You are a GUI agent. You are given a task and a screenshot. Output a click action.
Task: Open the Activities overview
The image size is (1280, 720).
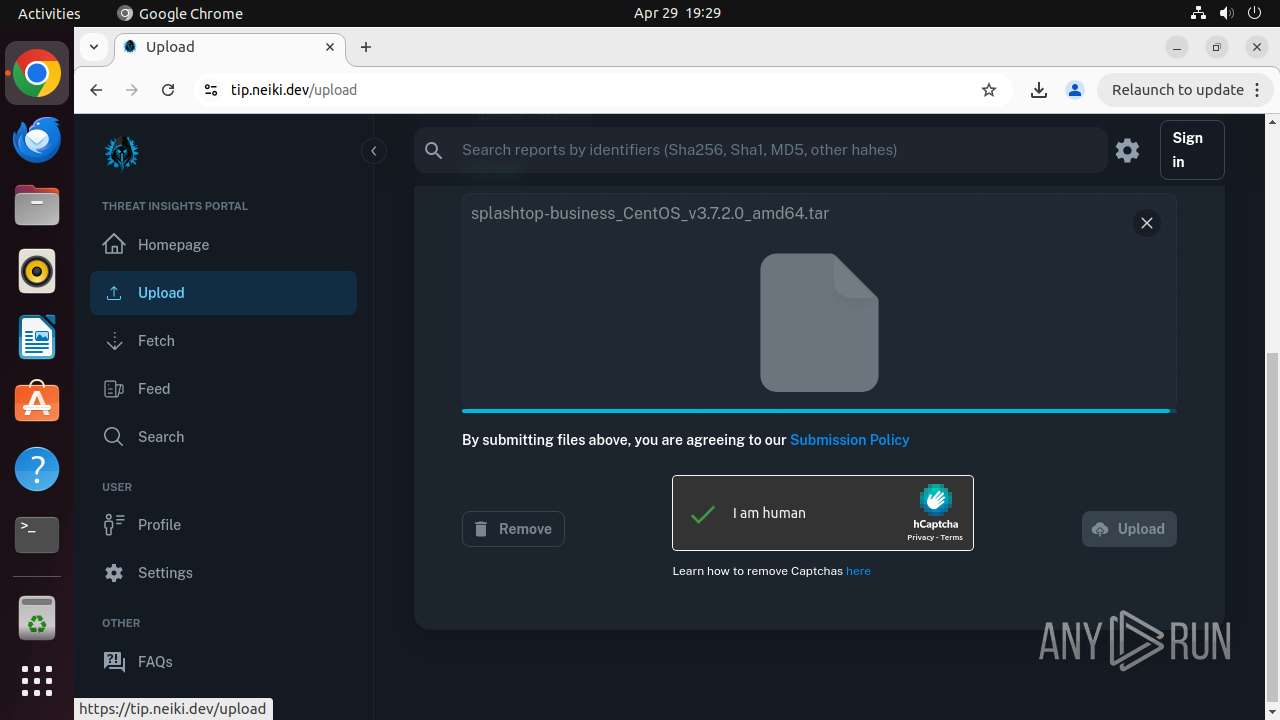(49, 13)
